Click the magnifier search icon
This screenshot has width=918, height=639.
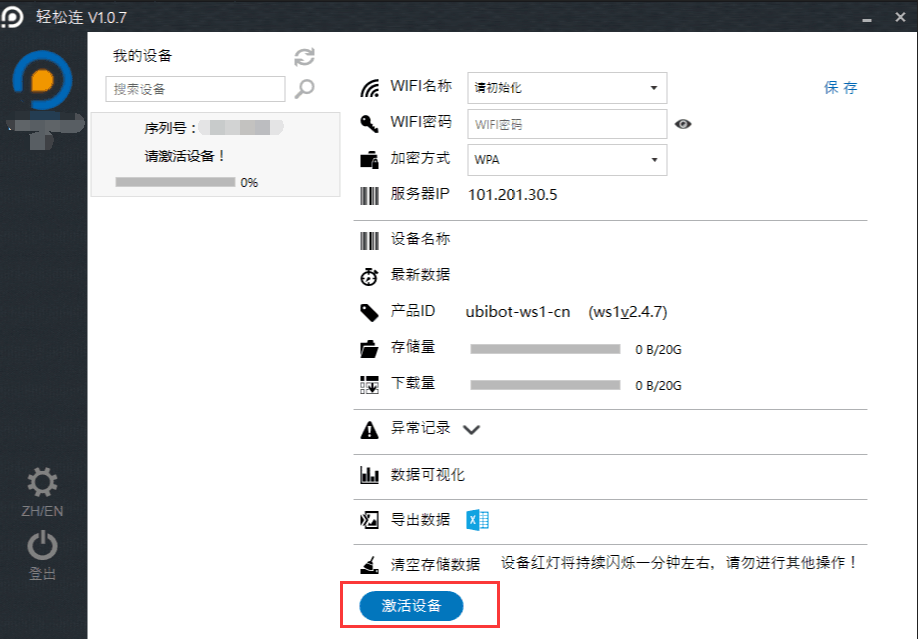304,89
